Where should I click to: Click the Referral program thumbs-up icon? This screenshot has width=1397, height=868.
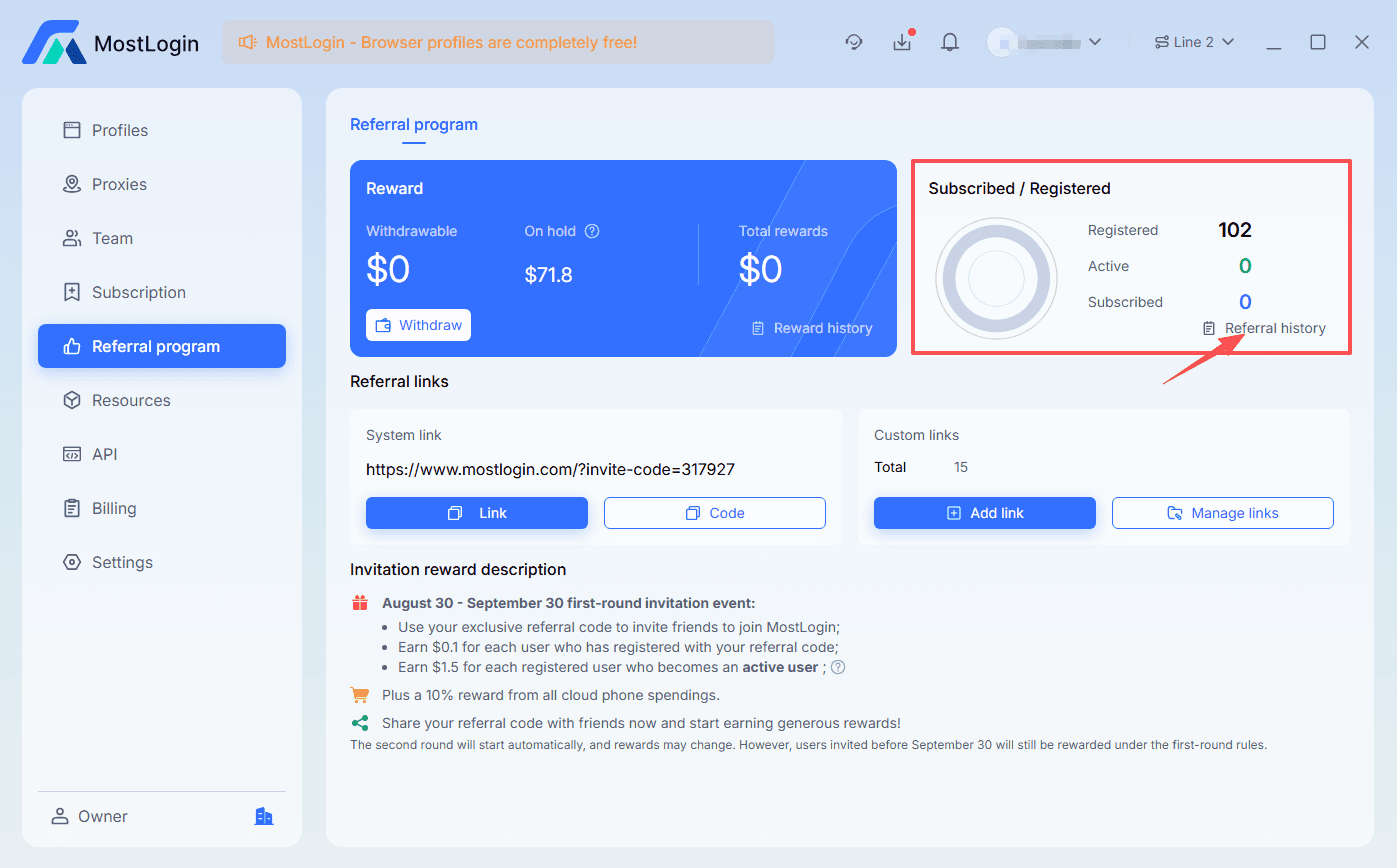point(71,346)
